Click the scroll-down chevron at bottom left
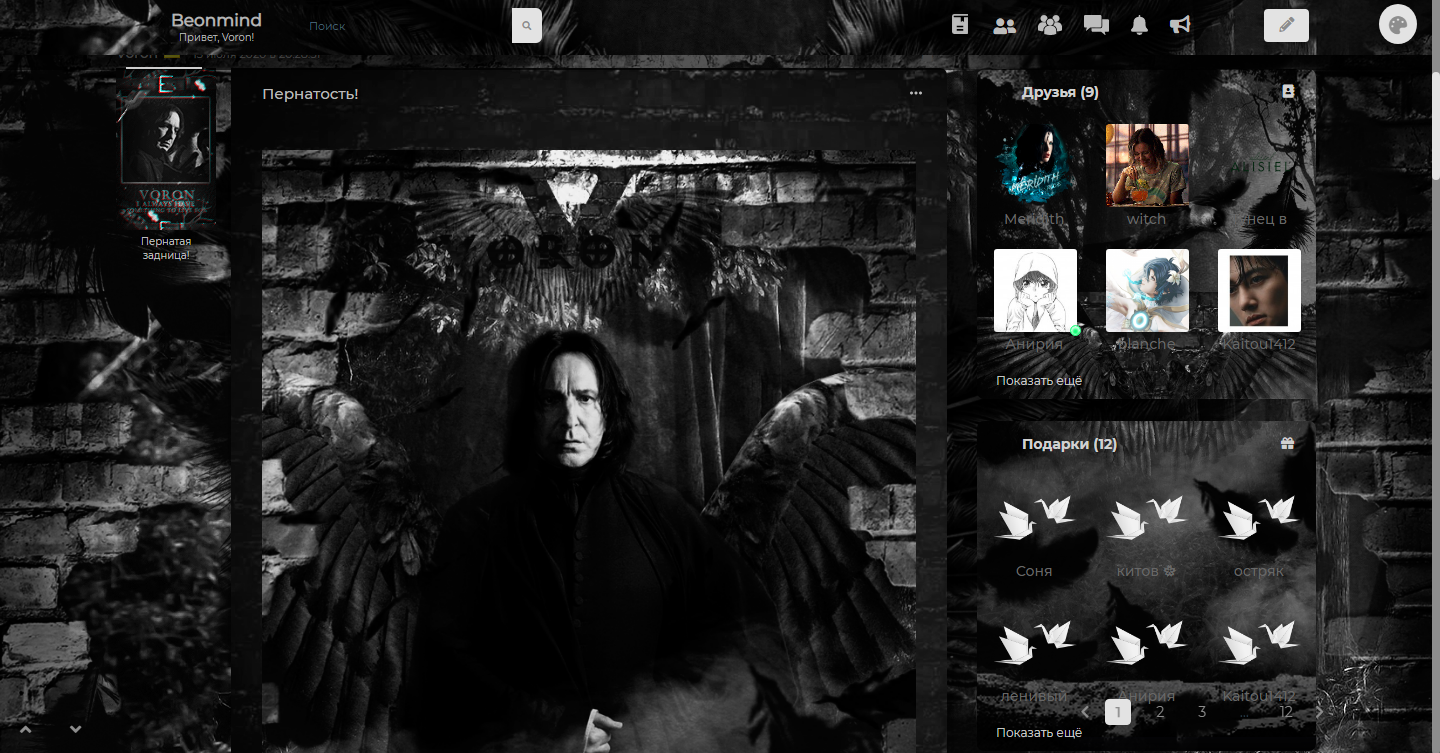The image size is (1440, 753). tap(75, 729)
